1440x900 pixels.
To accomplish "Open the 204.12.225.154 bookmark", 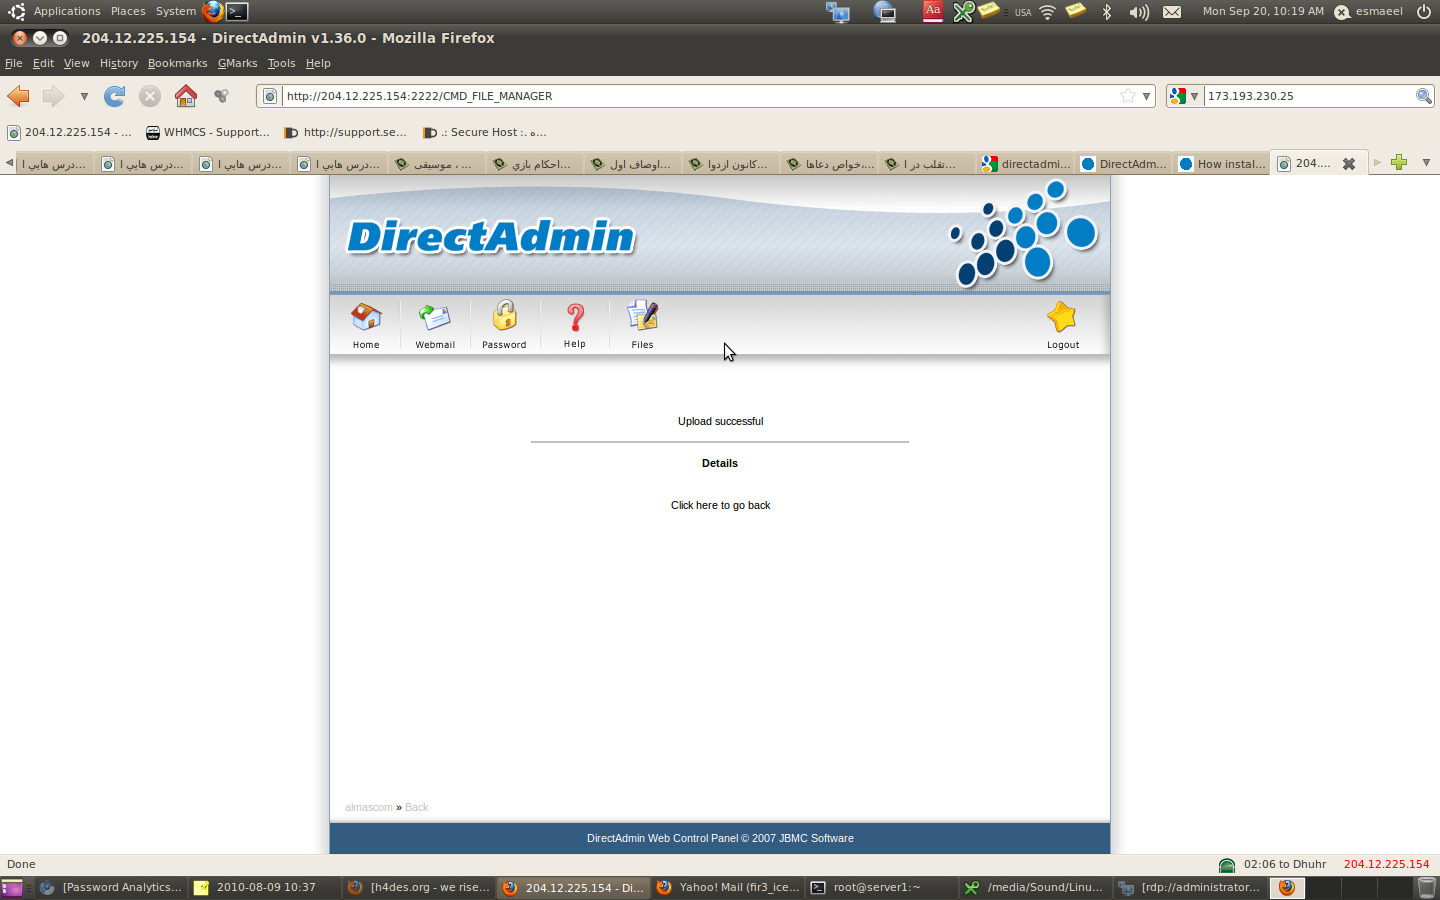I will [x=68, y=132].
